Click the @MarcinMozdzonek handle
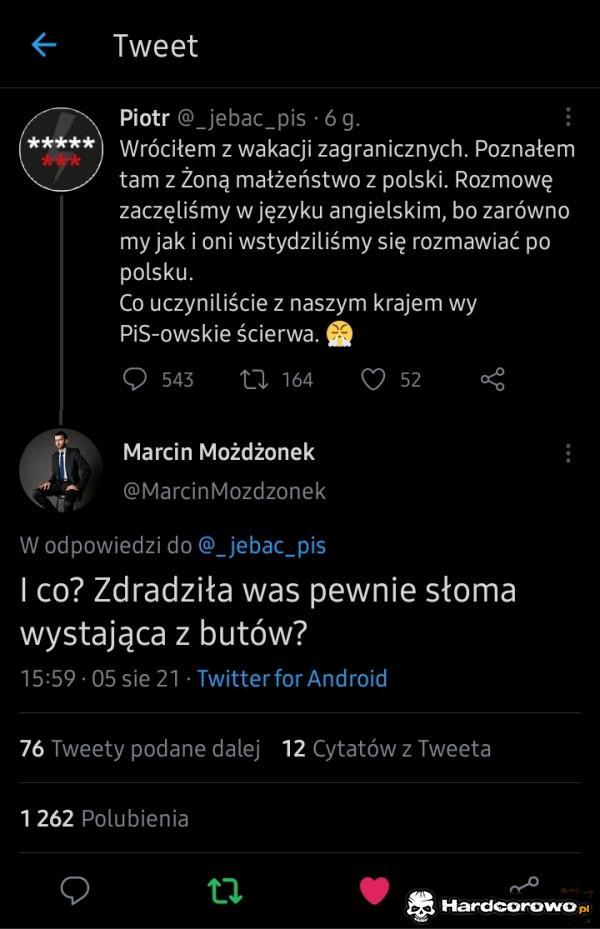This screenshot has width=600, height=929. [224, 491]
